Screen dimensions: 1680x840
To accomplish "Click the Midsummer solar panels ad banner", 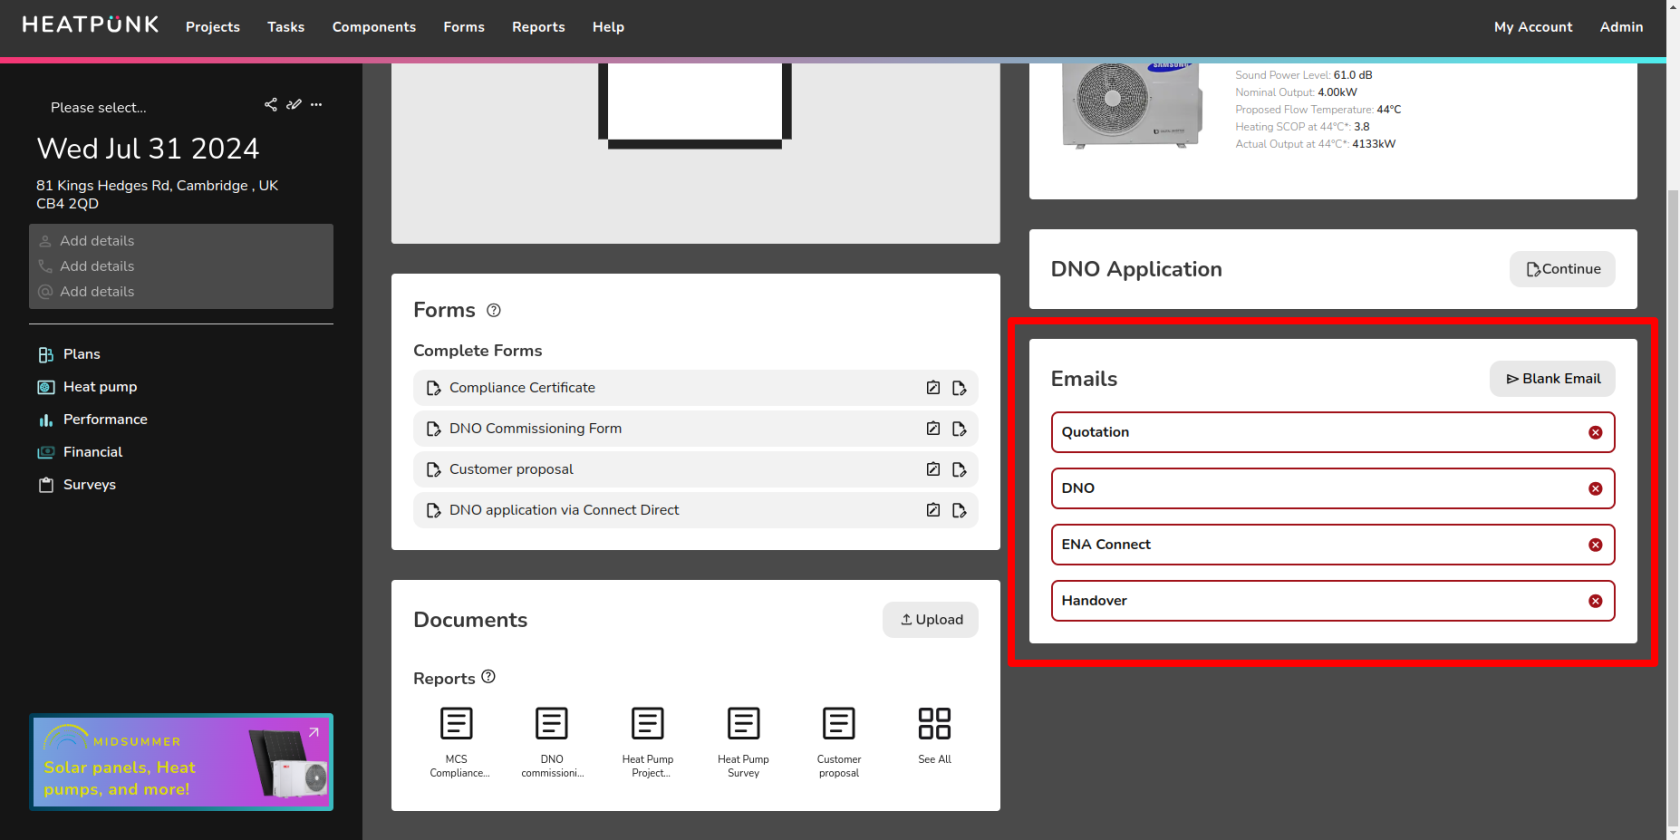I will (181, 762).
